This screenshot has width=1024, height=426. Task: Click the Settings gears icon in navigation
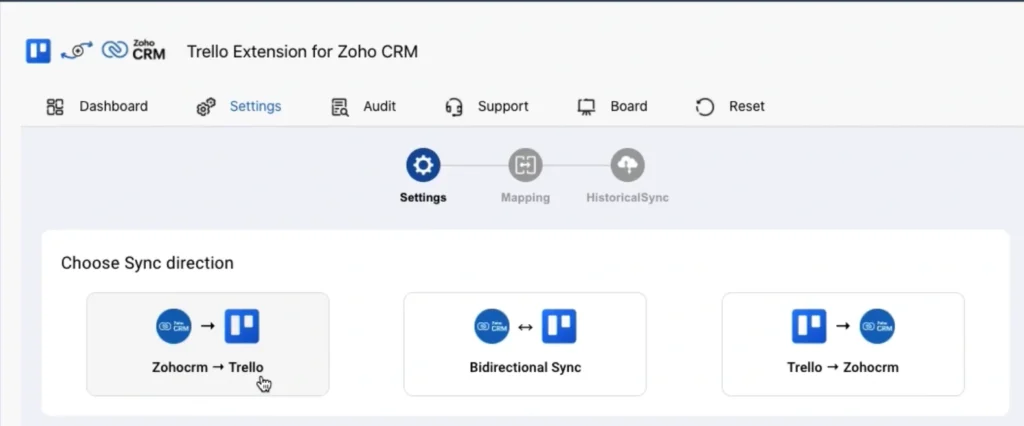point(206,106)
